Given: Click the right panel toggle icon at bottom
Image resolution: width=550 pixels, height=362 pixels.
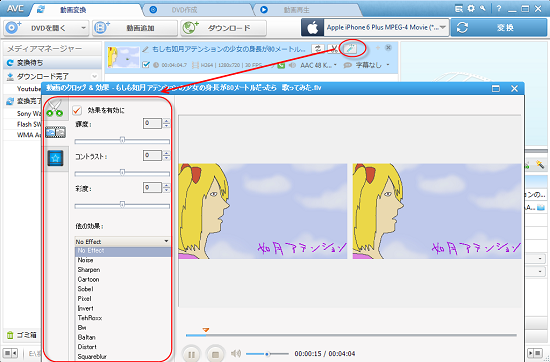Looking at the screenshot, I should tap(535, 353).
